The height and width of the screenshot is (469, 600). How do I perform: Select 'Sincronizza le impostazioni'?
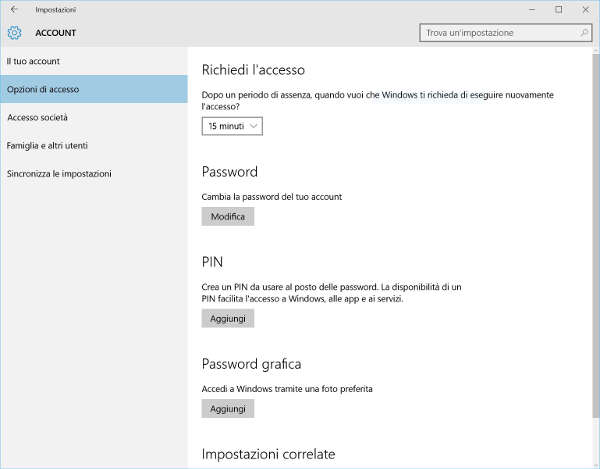[59, 174]
